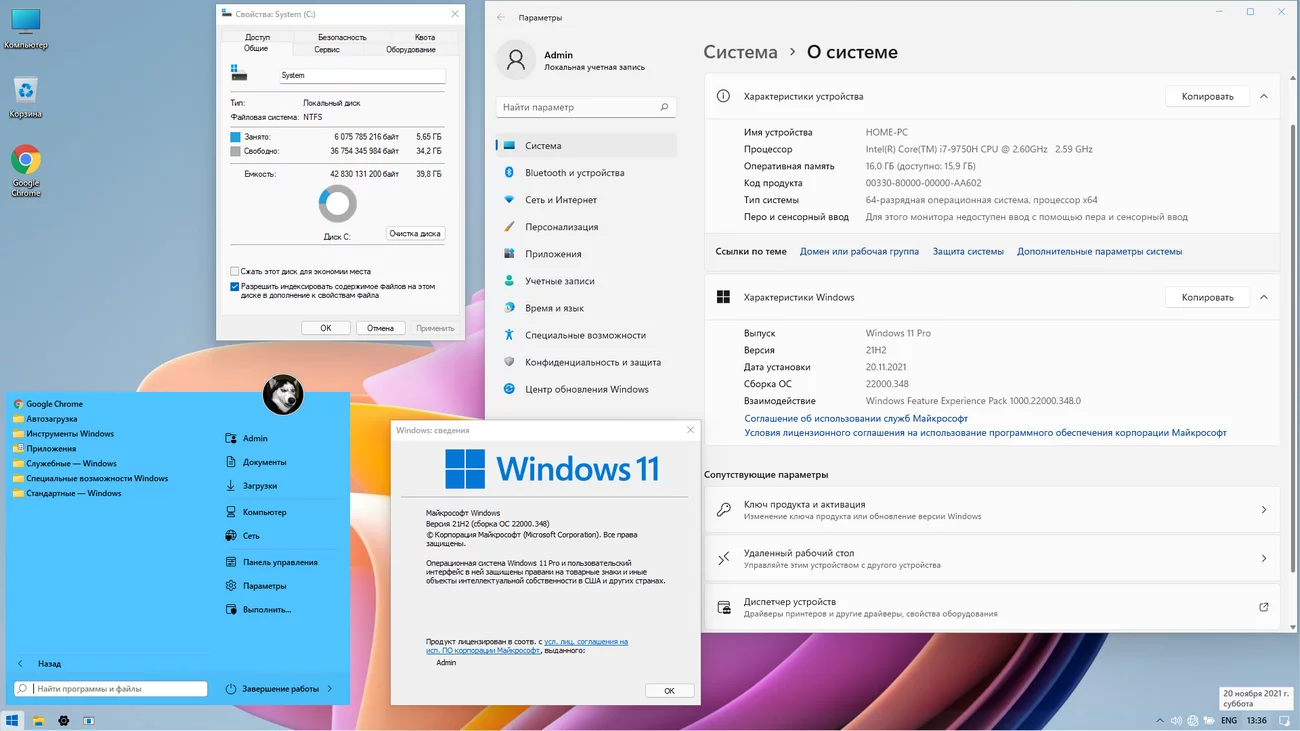Go to Конфиденциальность и защита settings
This screenshot has width=1300, height=731.
click(x=586, y=362)
